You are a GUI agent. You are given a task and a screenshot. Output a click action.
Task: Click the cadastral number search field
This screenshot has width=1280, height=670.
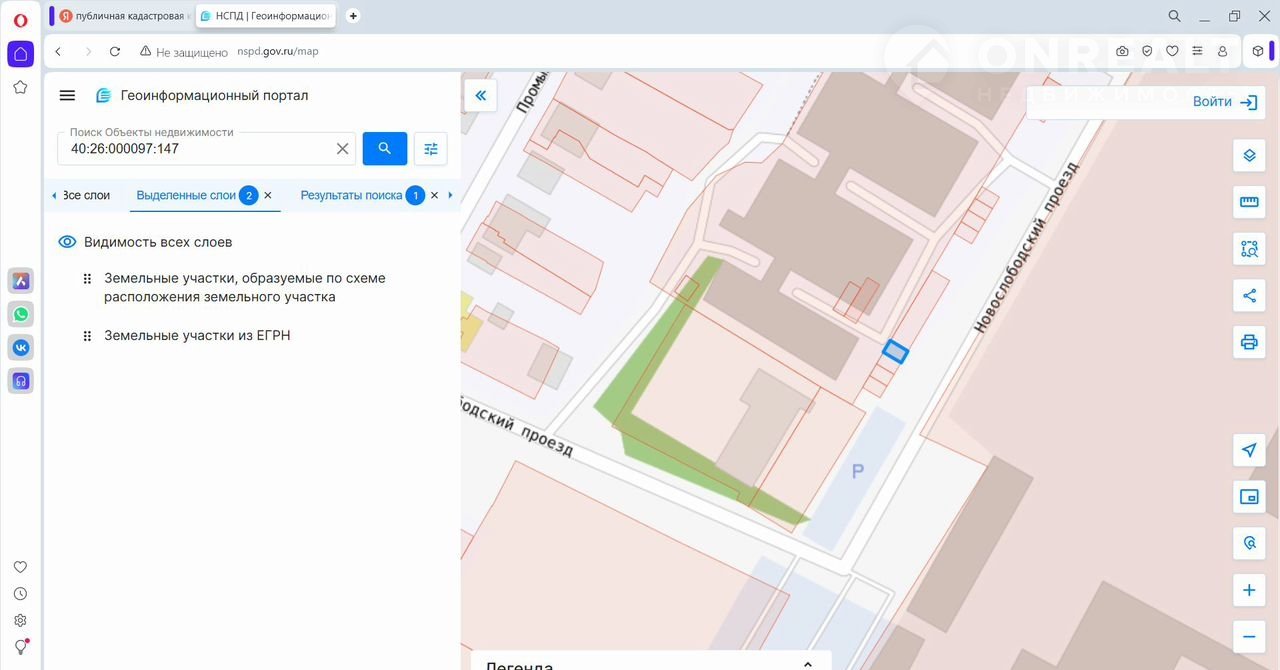coord(198,149)
